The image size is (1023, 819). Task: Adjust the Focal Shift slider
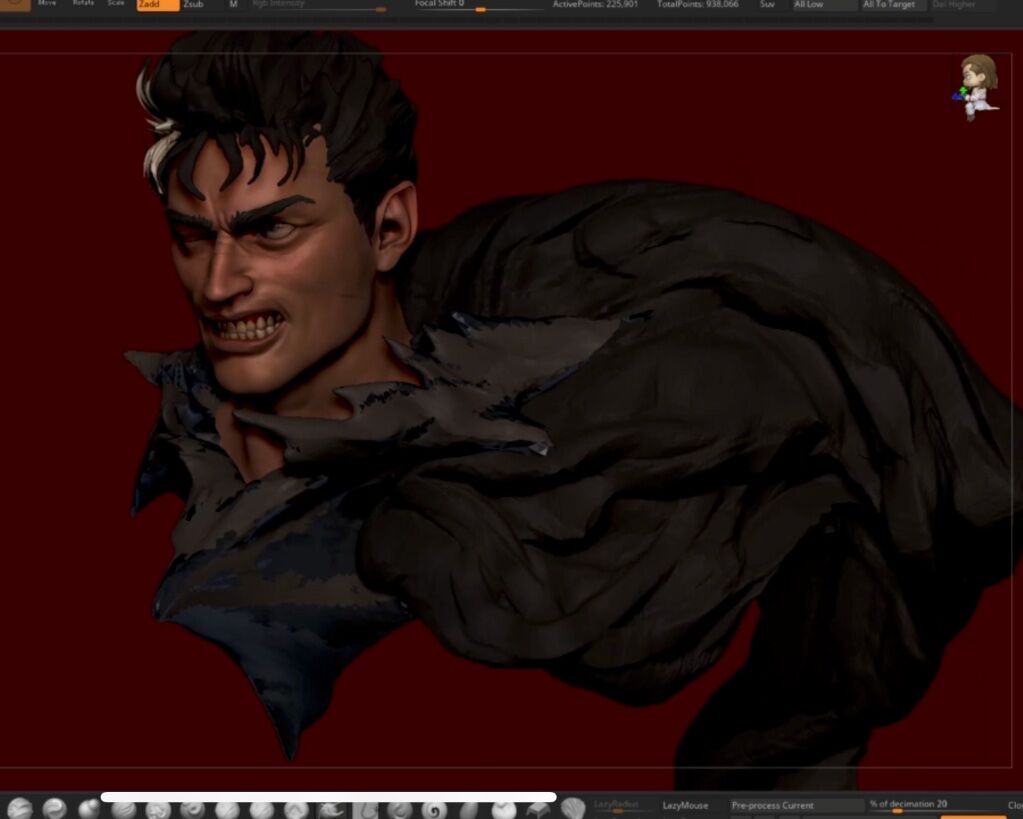[478, 5]
